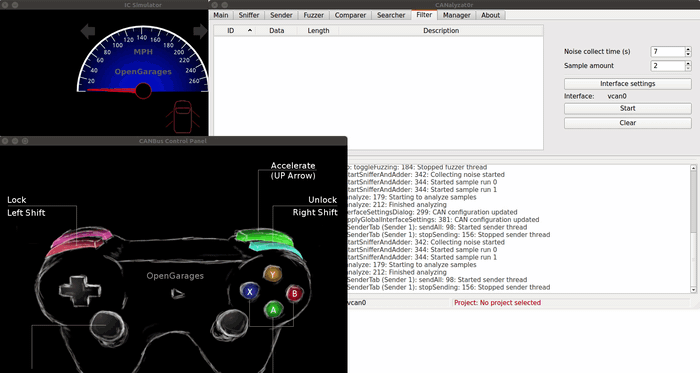Select the Filter tab
Viewport: 700px width, 373px height.
424,15
